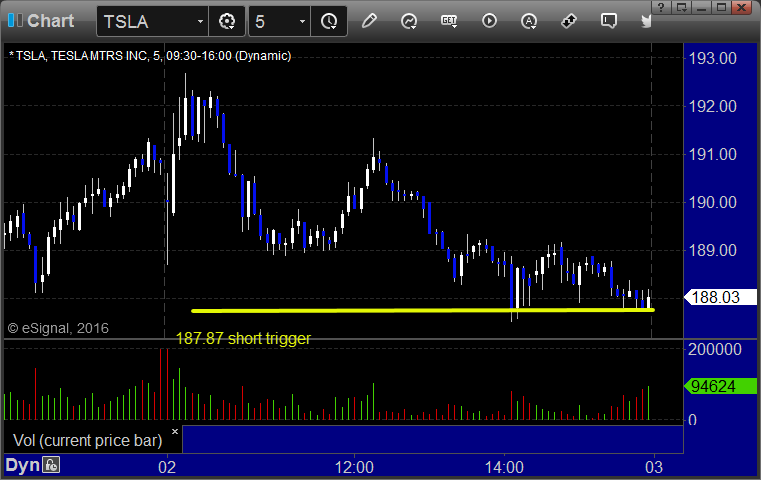Click the 187.87 short trigger annotation
761x480 pixels.
[x=243, y=338]
